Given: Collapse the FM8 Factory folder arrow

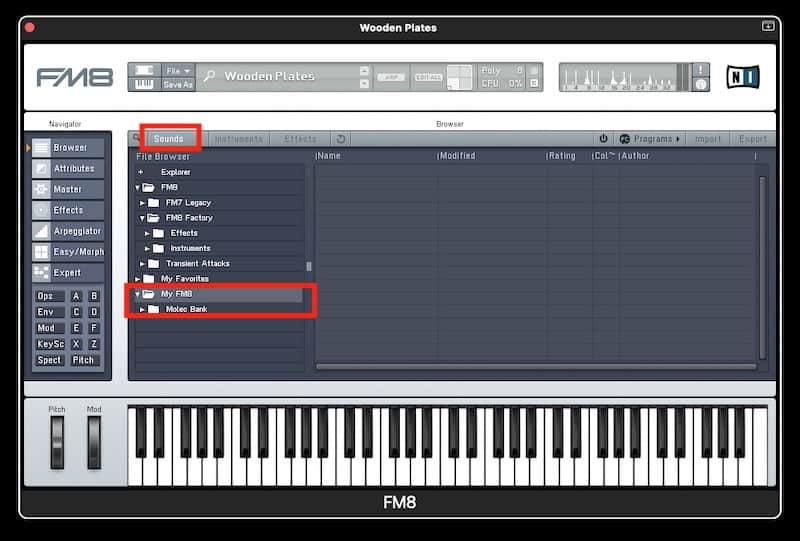Looking at the screenshot, I should click(x=142, y=218).
